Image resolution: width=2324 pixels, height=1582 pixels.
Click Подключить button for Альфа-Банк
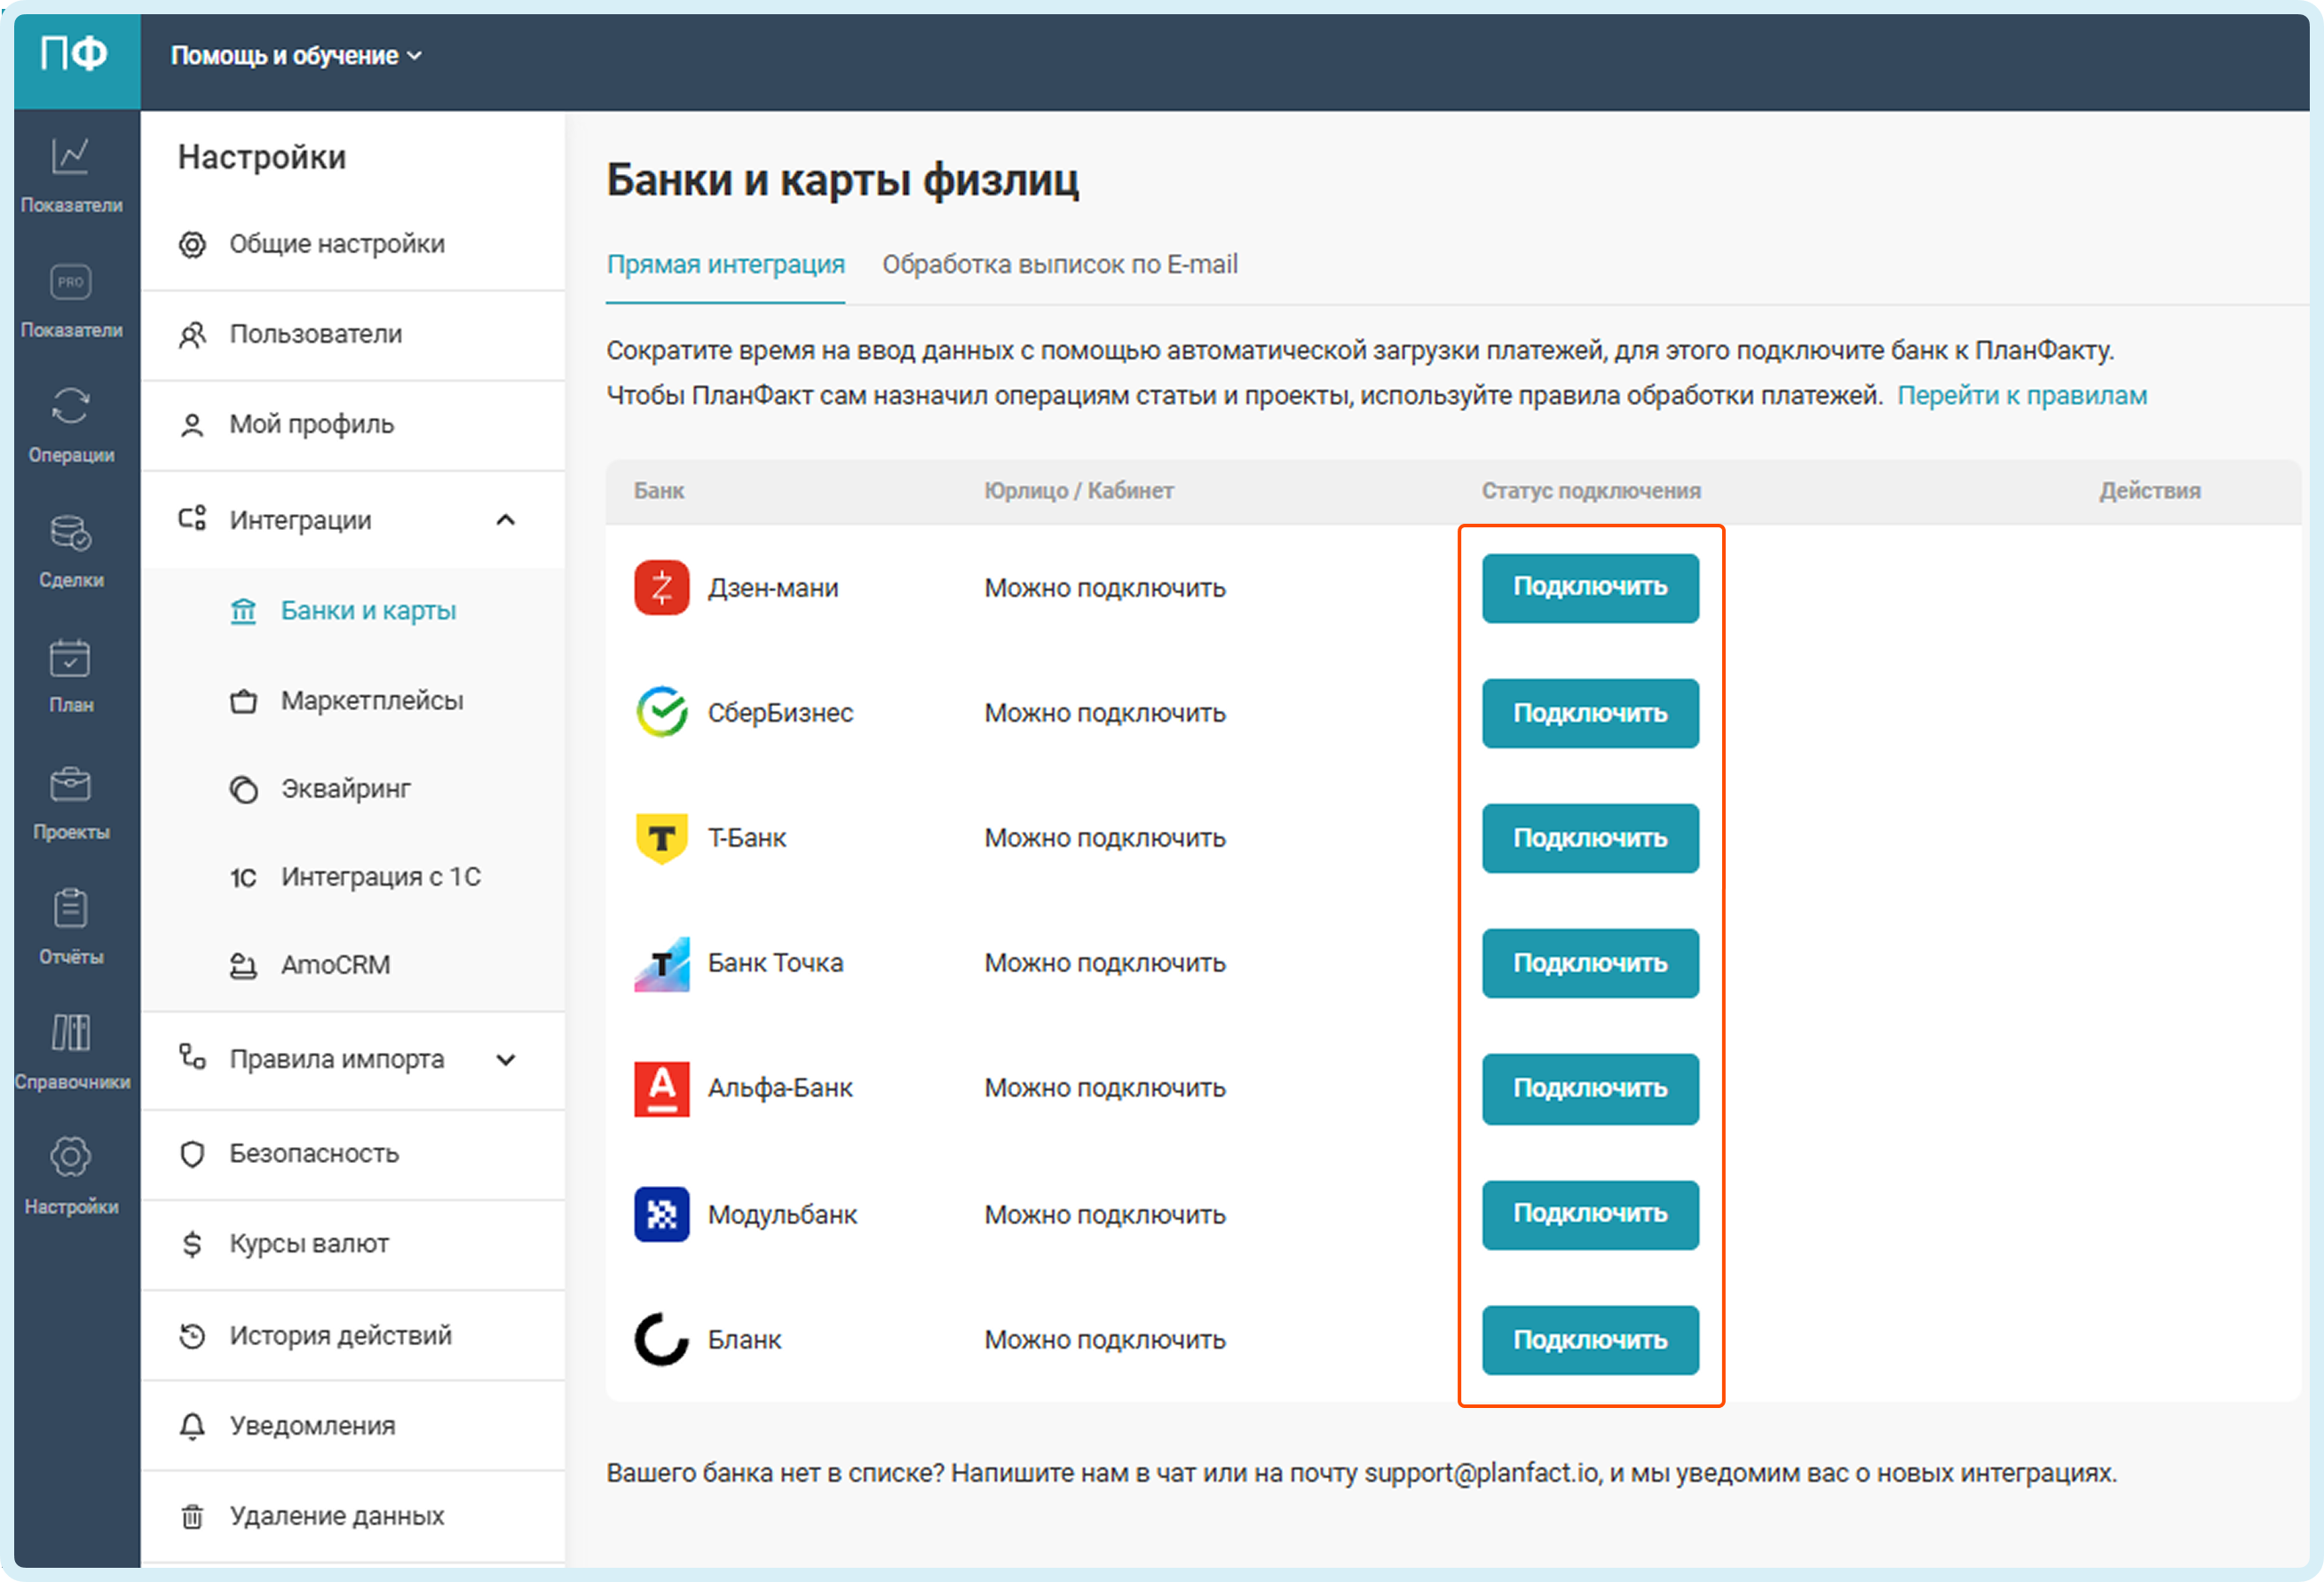[x=1589, y=1088]
